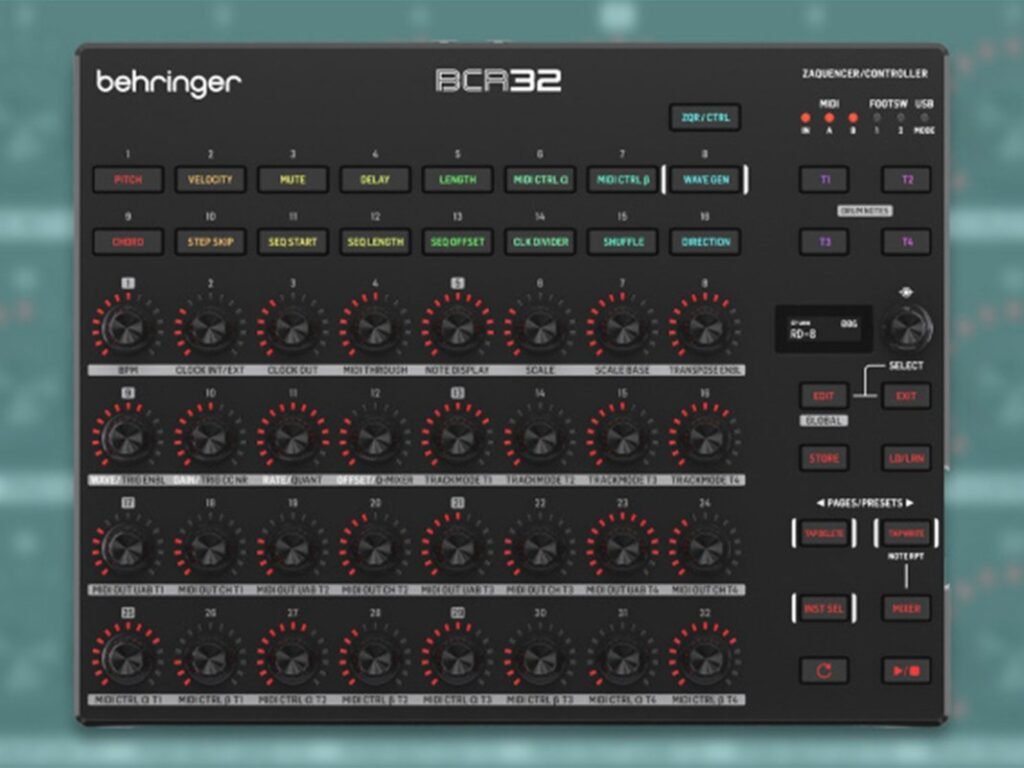The width and height of the screenshot is (1024, 768).
Task: Click the MIDI OUT CH T3 knob
Action: point(539,546)
